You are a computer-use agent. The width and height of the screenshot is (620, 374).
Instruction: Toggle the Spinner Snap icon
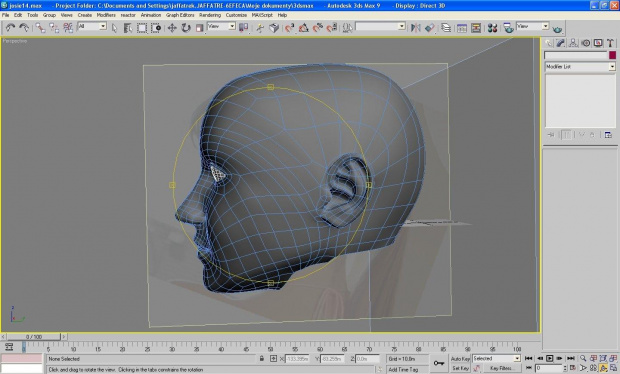coord(332,28)
